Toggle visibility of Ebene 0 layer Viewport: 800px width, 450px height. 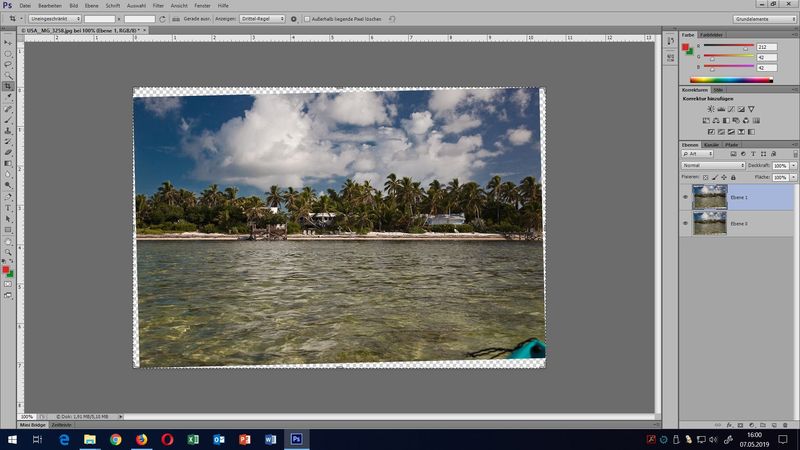coord(685,223)
